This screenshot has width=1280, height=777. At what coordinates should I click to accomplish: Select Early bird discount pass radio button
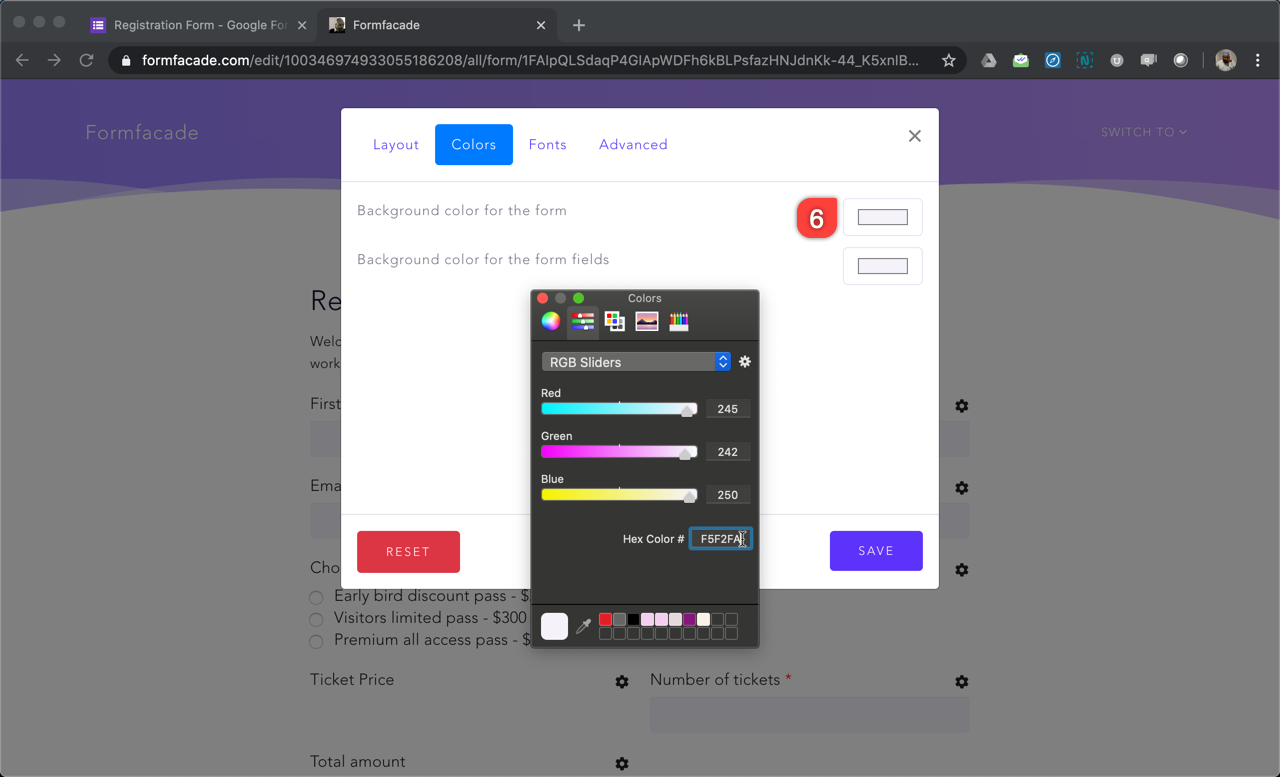coord(316,597)
